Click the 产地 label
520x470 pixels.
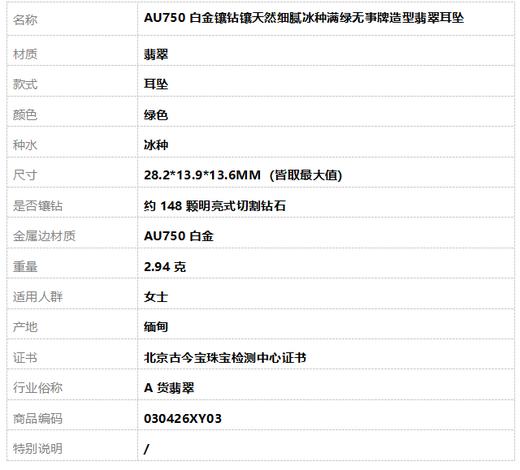point(25,327)
